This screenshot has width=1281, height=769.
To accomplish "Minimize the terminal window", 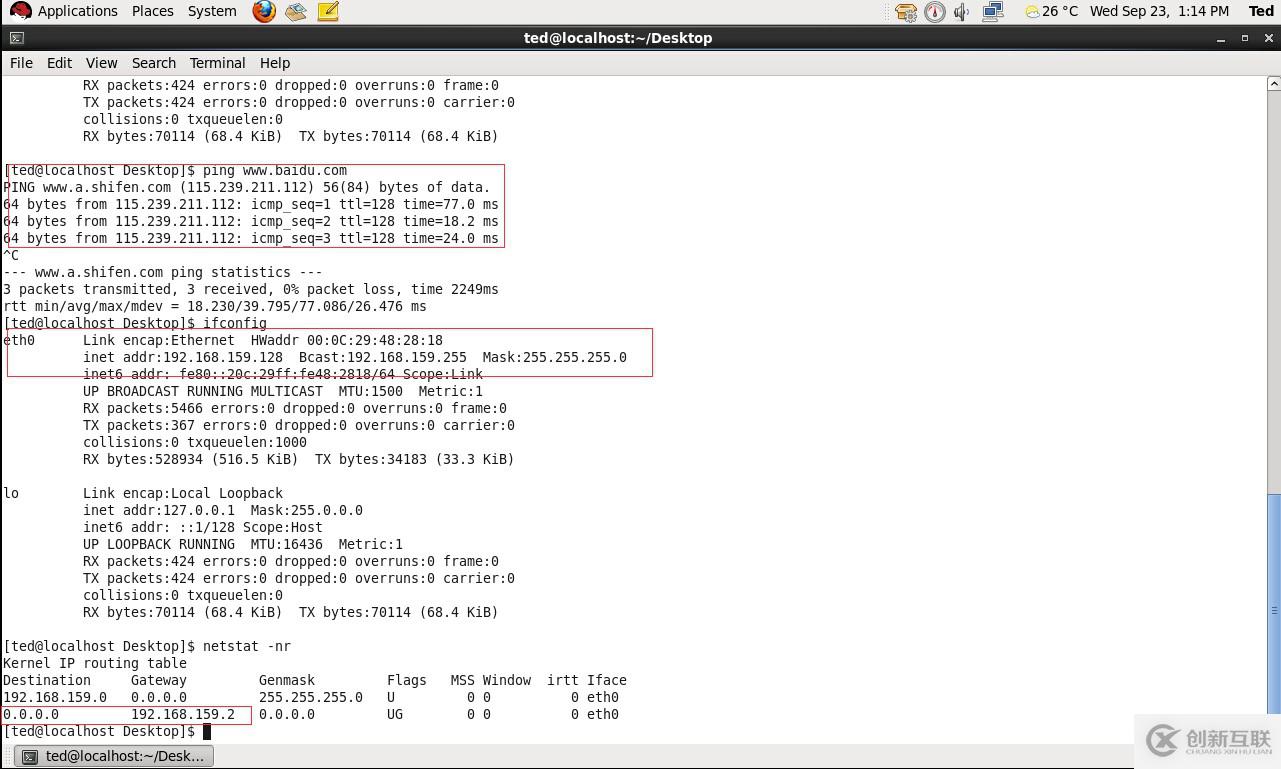I will tap(1221, 38).
